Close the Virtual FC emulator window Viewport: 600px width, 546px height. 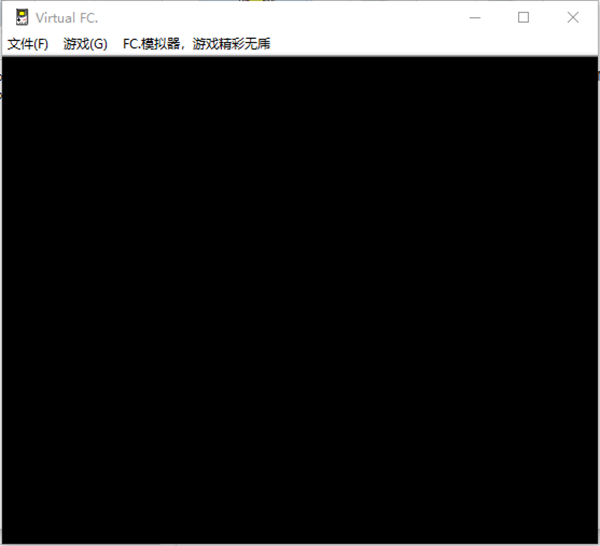(x=573, y=17)
